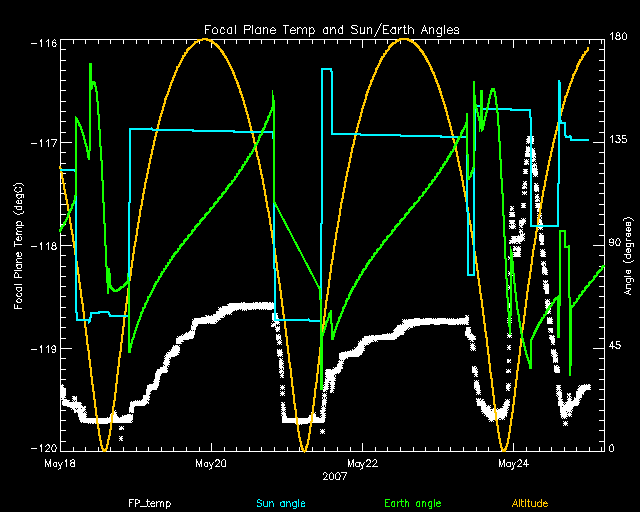Click the chart title Focal Plane Temp and Sun/Earth Angles
640x512 pixels.
[x=332, y=30]
